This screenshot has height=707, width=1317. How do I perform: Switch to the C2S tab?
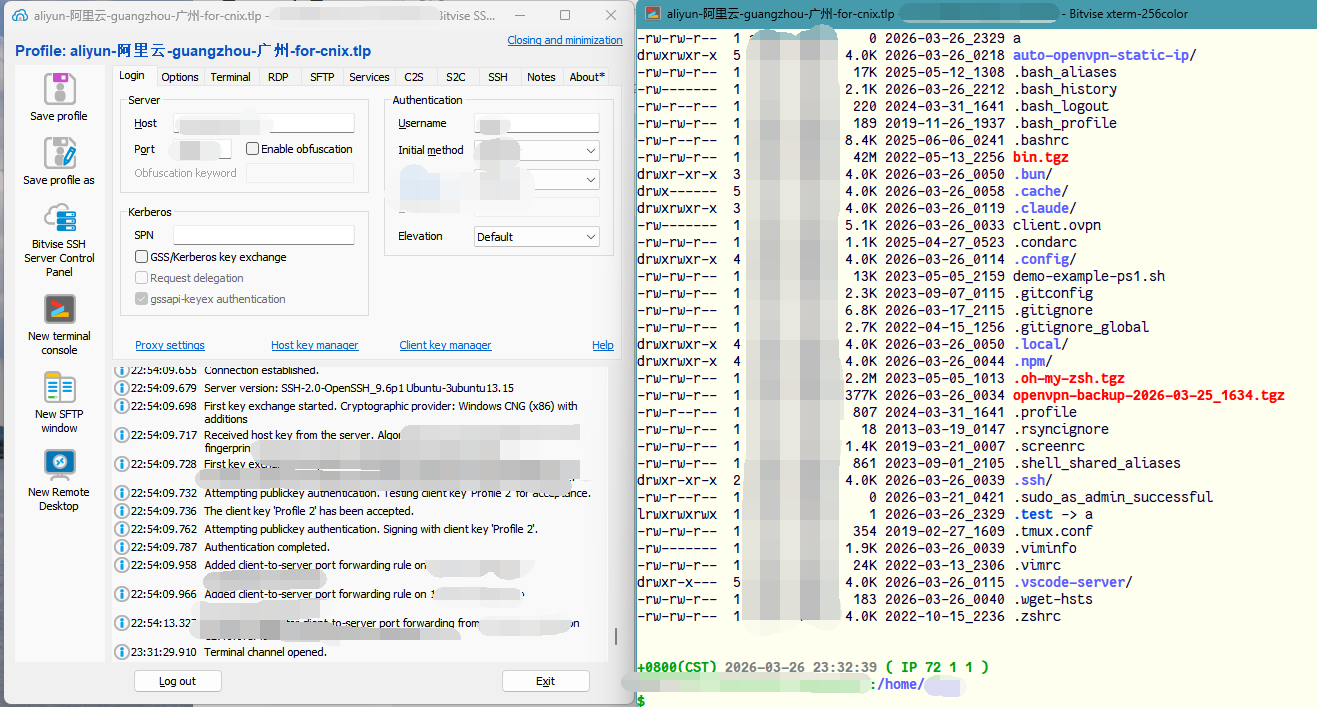414,77
